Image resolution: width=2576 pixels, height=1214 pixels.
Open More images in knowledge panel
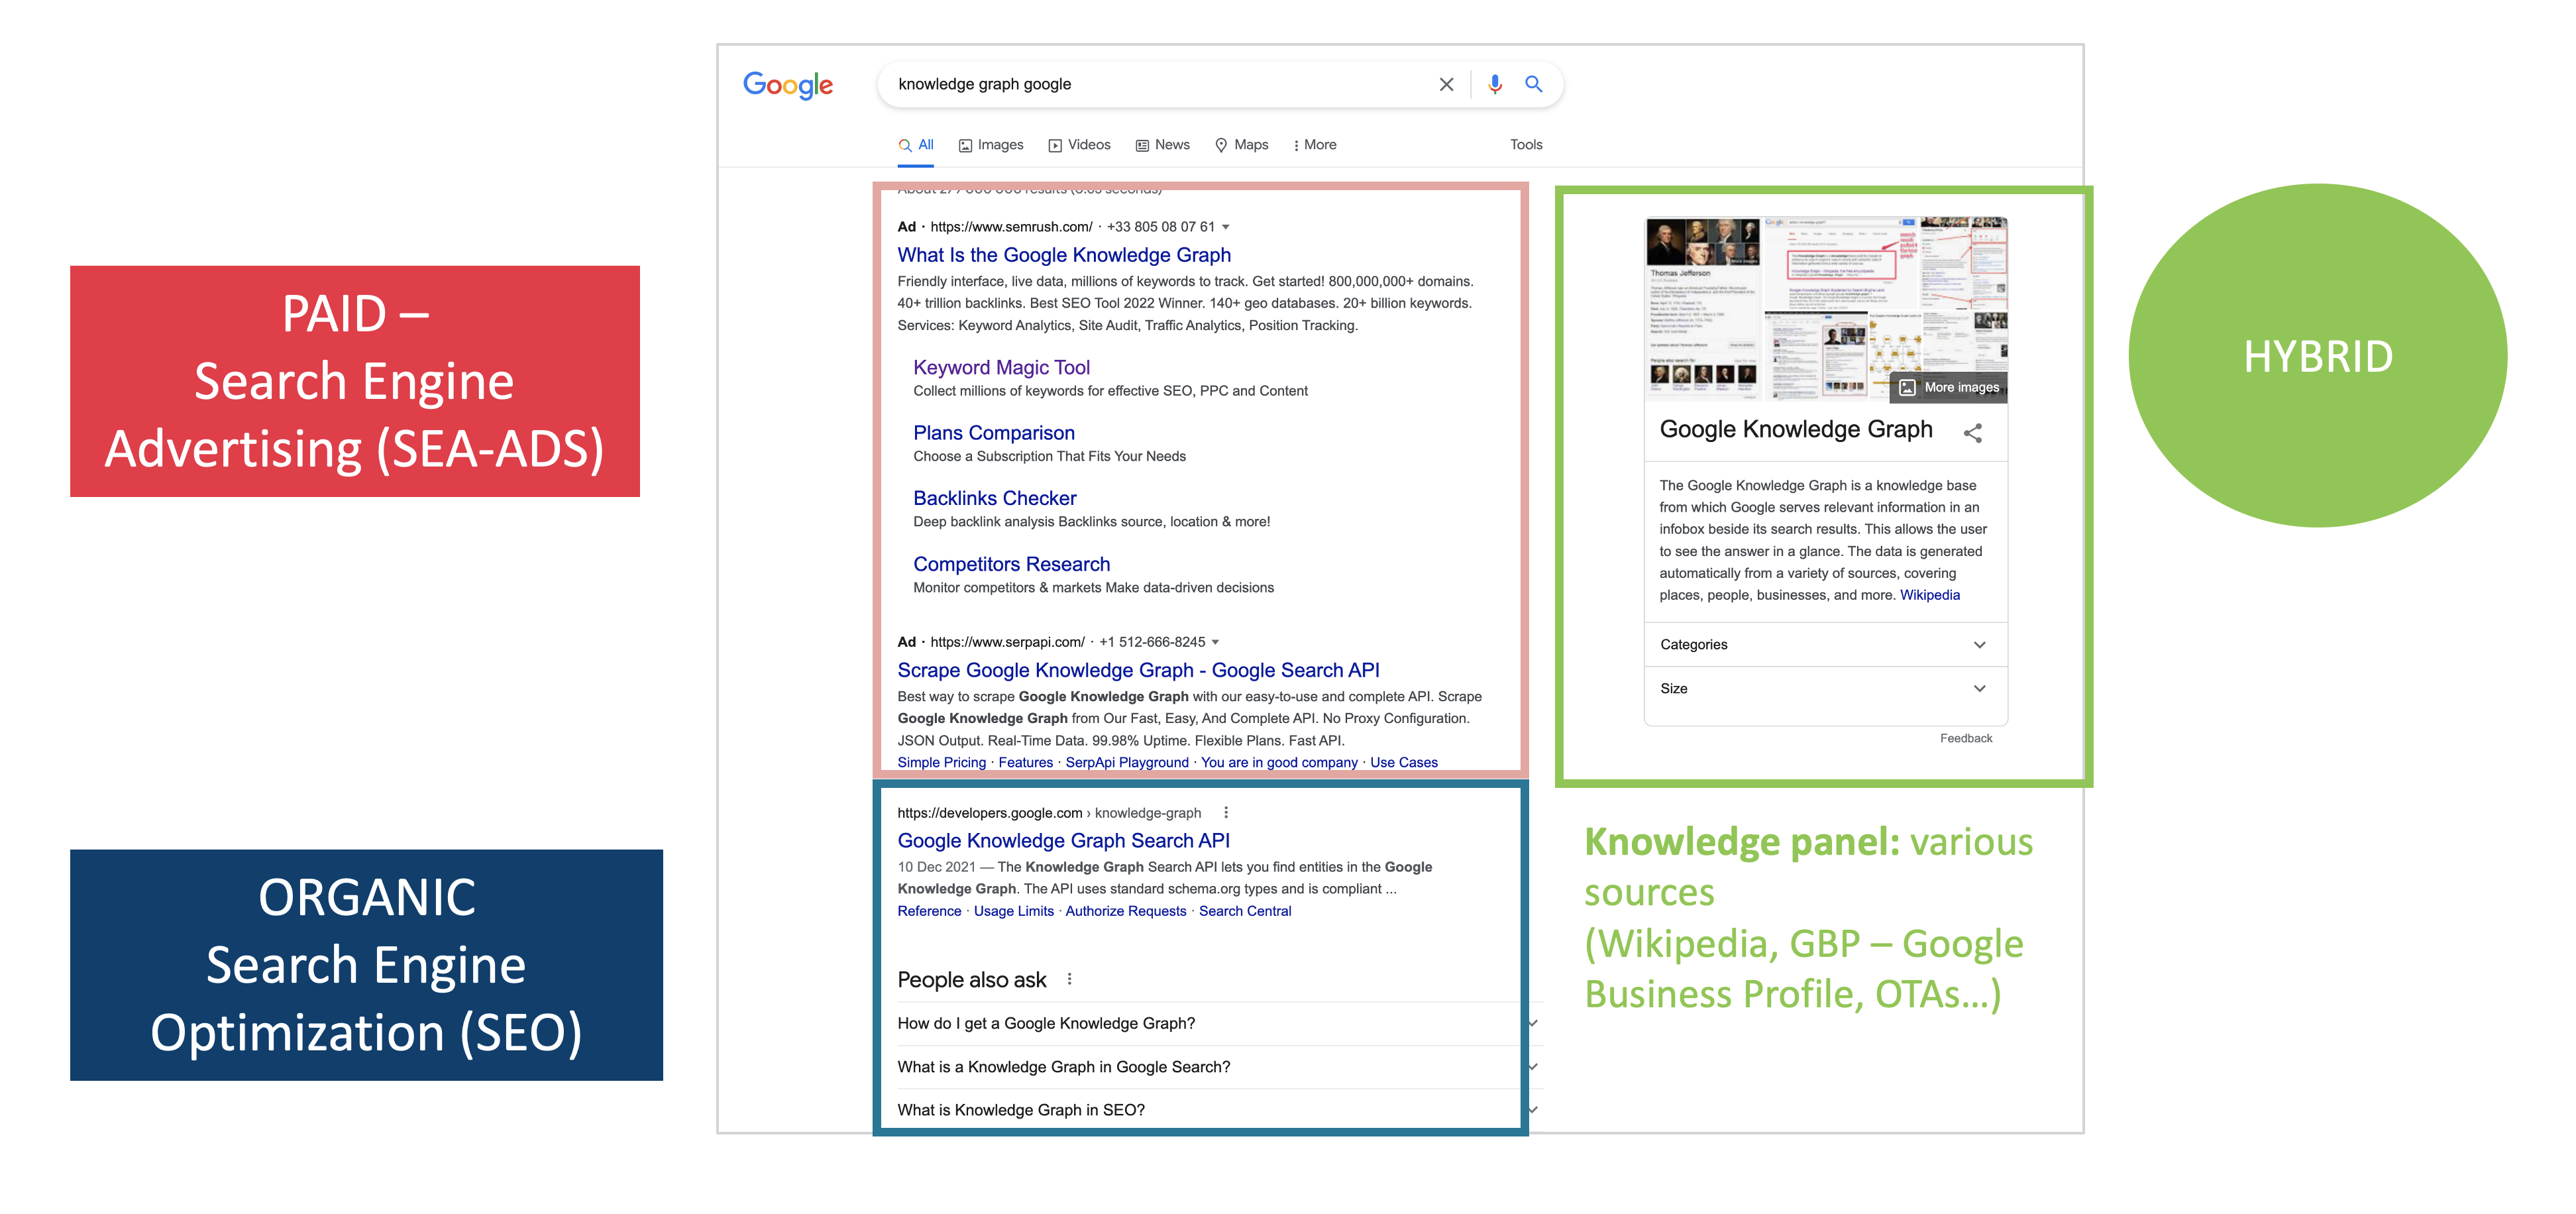coord(1949,387)
